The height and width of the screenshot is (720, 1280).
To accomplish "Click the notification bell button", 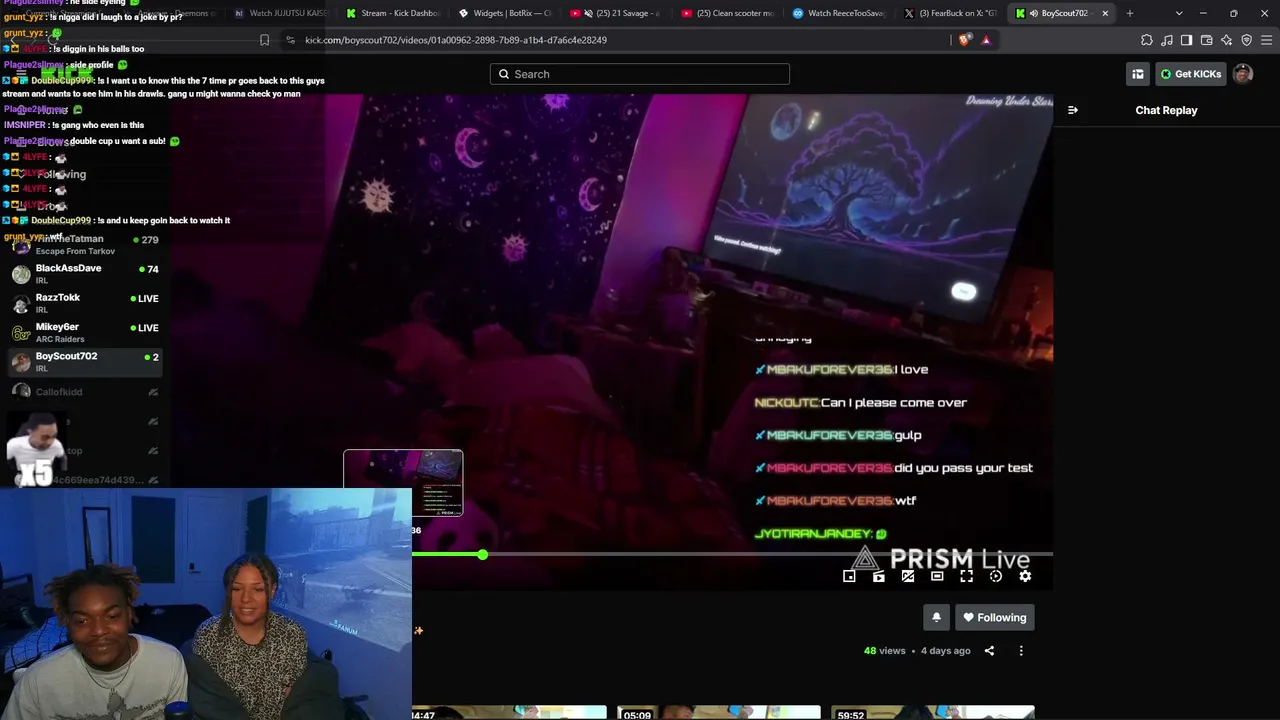I will (x=936, y=617).
